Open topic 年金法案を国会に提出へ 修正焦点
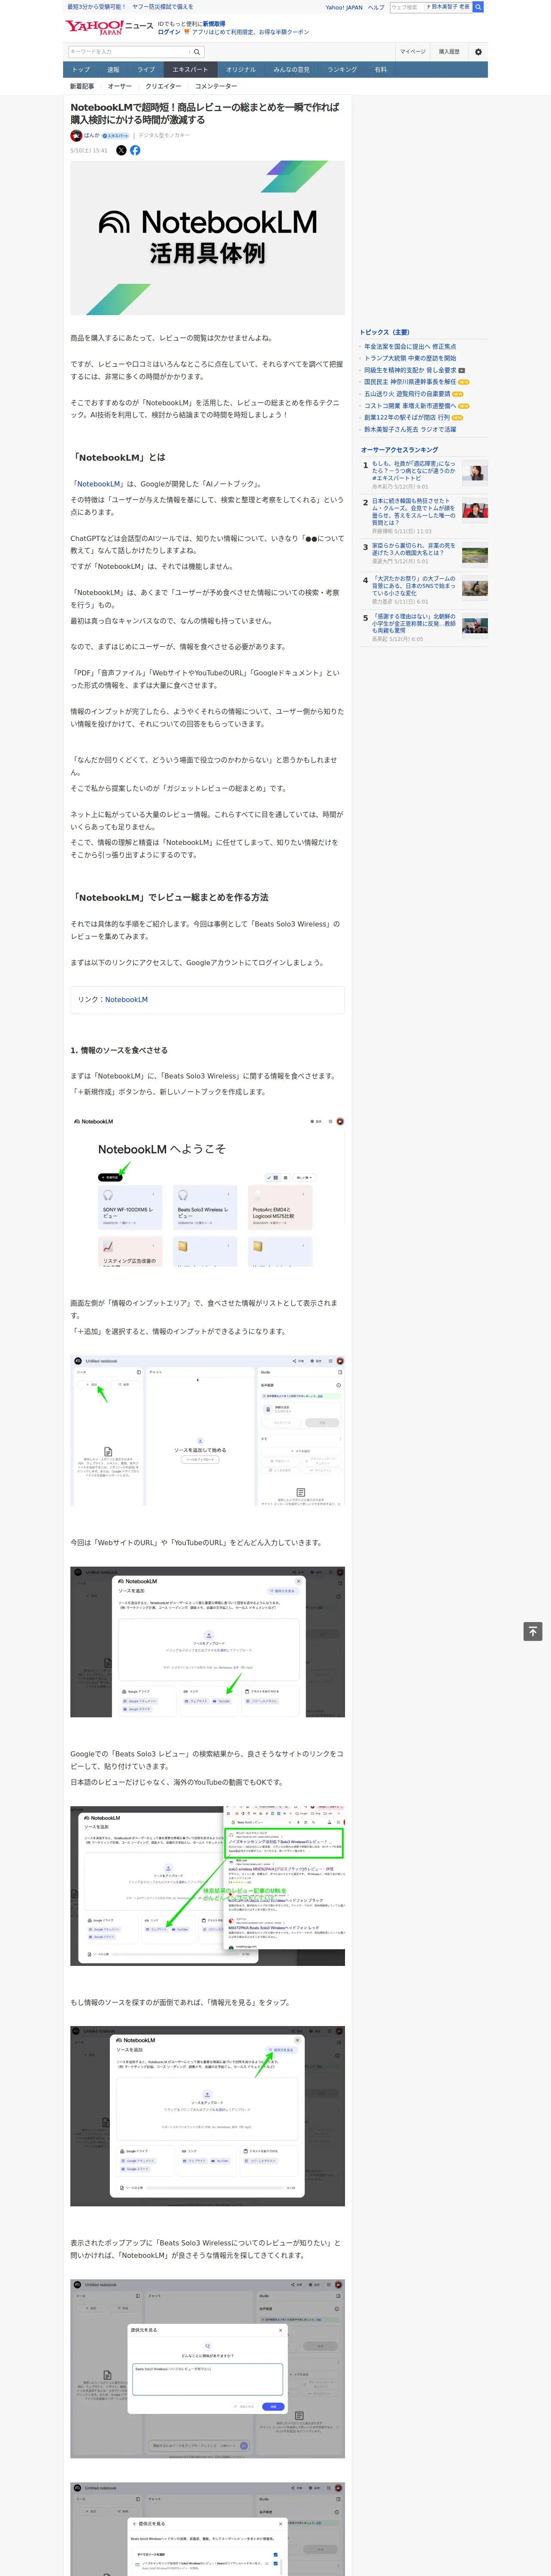Viewport: 551px width, 2576px height. (x=410, y=346)
